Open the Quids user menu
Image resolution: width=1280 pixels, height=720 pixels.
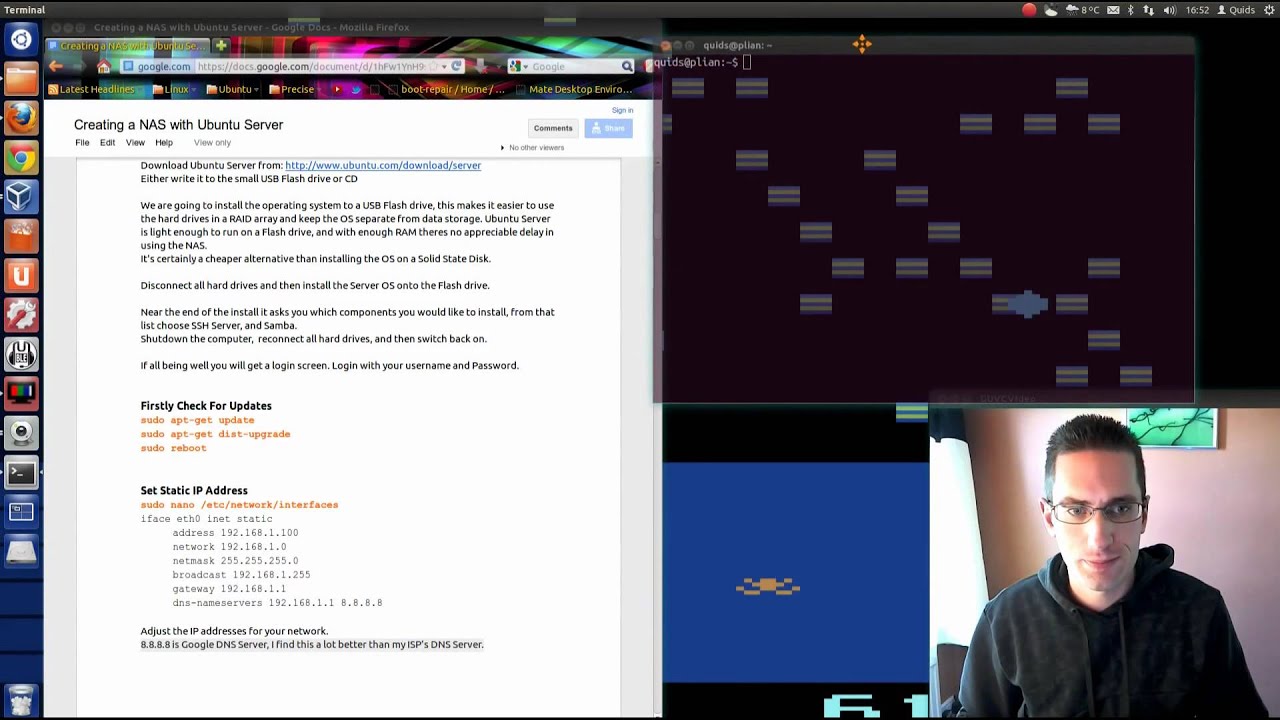tap(1235, 10)
